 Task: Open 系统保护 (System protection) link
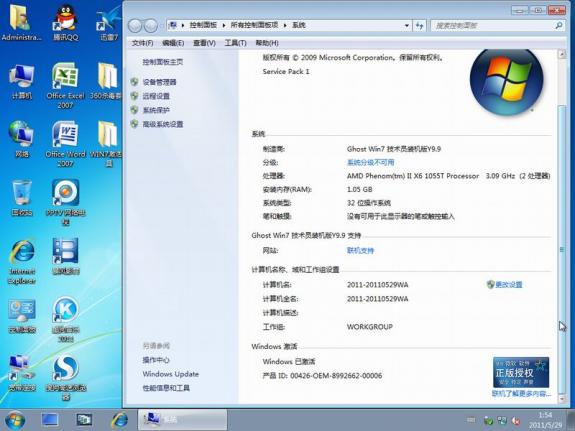click(x=156, y=110)
